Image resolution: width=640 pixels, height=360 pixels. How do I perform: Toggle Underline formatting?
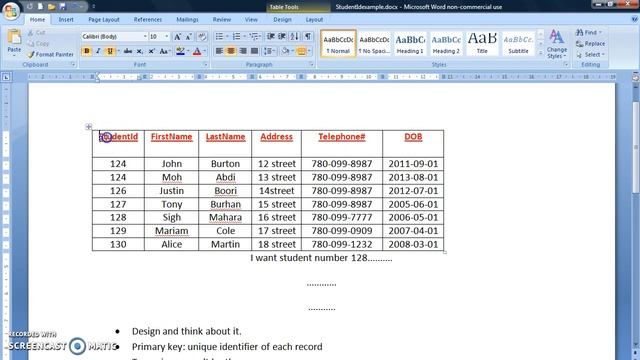click(x=109, y=51)
